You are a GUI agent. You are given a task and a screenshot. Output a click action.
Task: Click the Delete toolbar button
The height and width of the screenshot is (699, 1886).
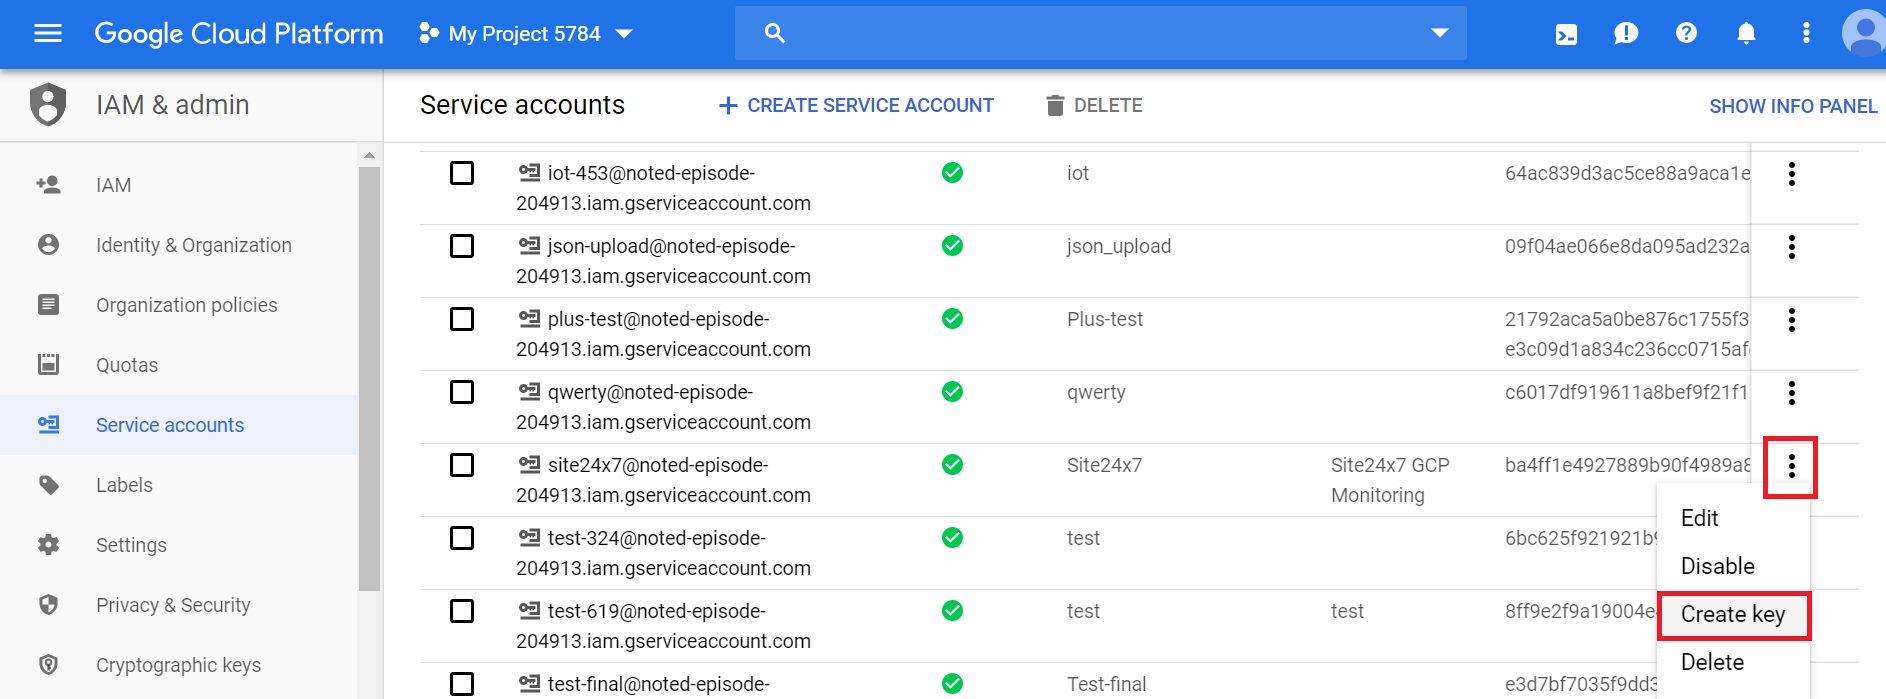pyautogui.click(x=1094, y=105)
